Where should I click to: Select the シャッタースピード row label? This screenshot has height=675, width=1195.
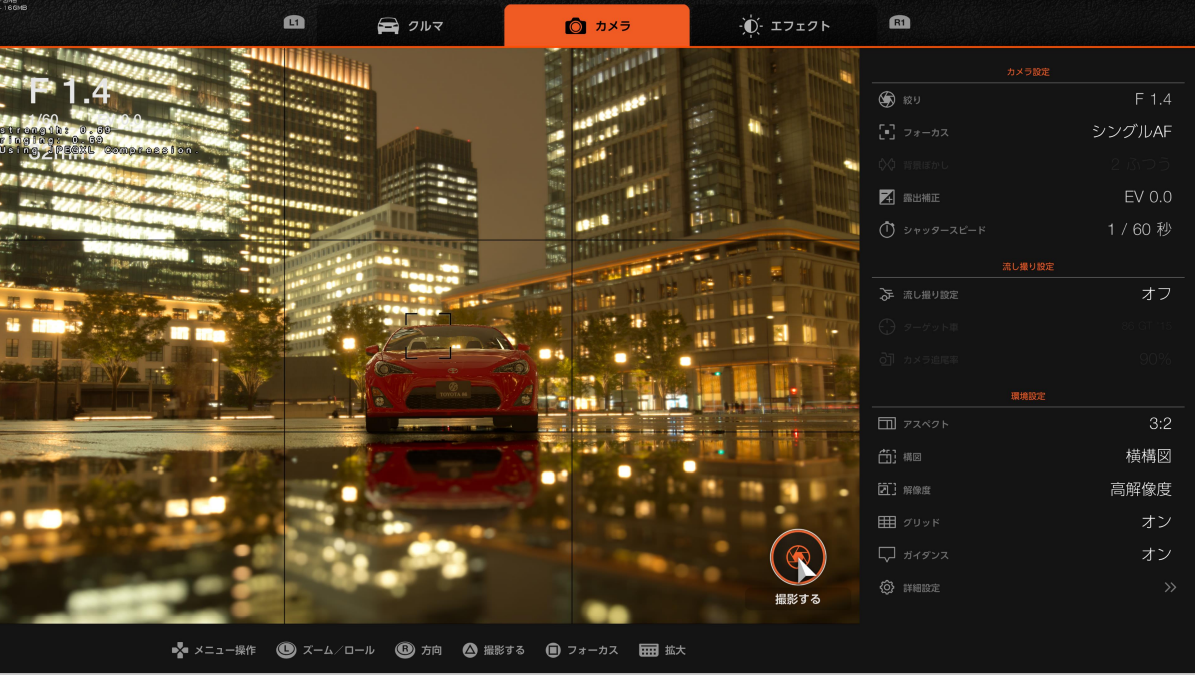(x=944, y=230)
